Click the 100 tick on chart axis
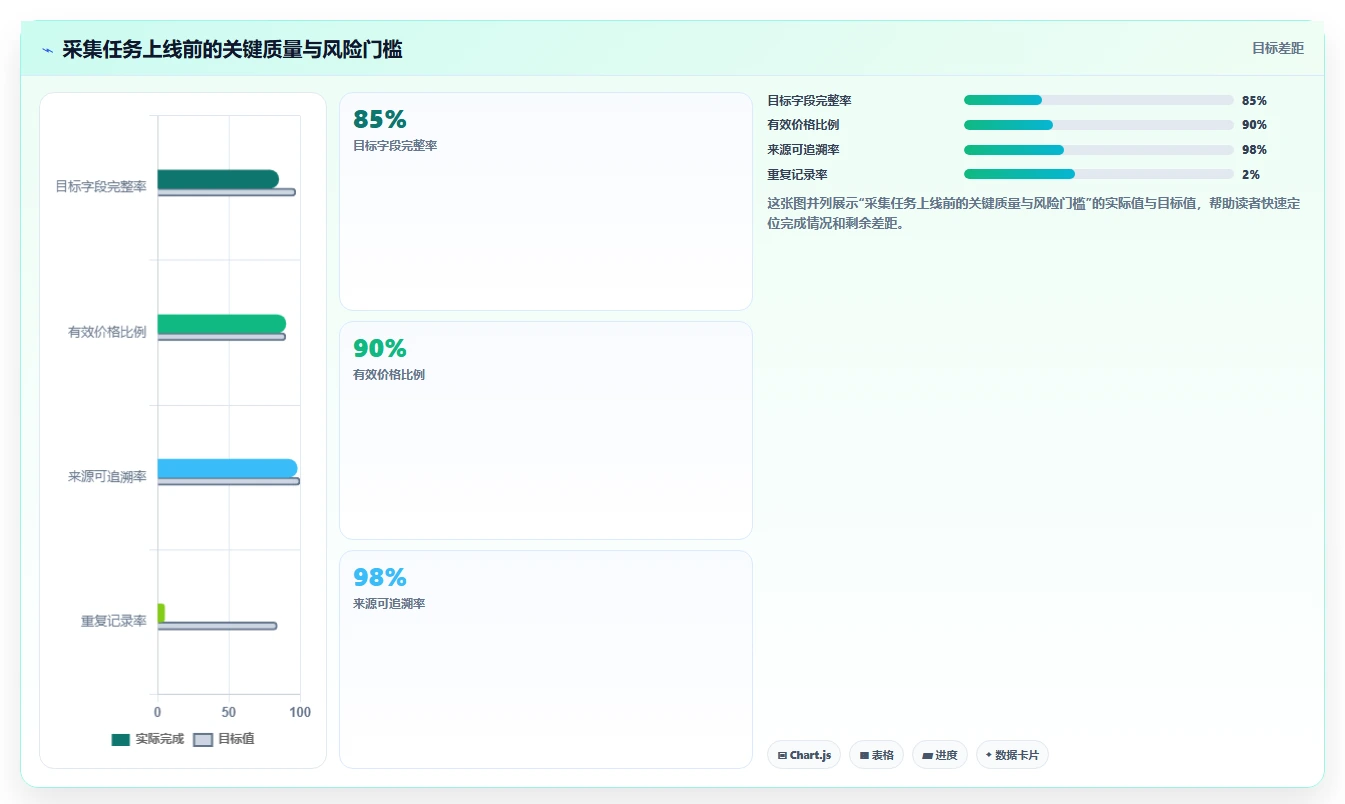The height and width of the screenshot is (804, 1345). 299,712
